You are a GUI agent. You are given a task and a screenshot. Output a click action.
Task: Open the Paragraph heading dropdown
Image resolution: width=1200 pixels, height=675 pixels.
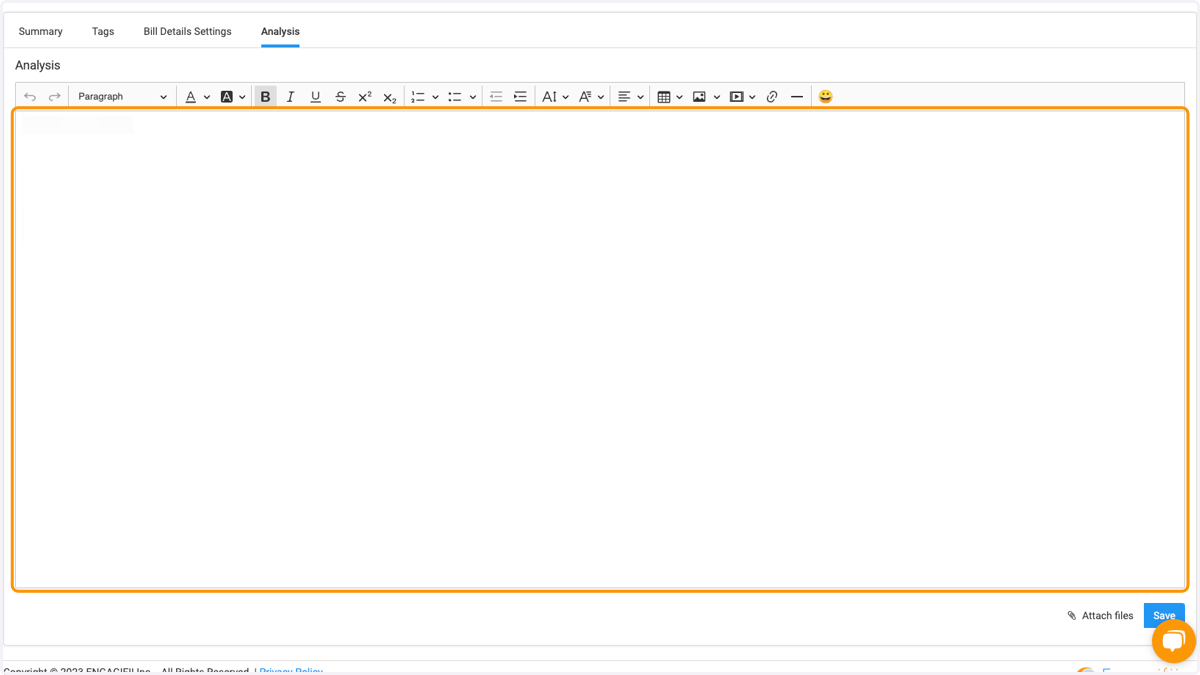(x=122, y=97)
